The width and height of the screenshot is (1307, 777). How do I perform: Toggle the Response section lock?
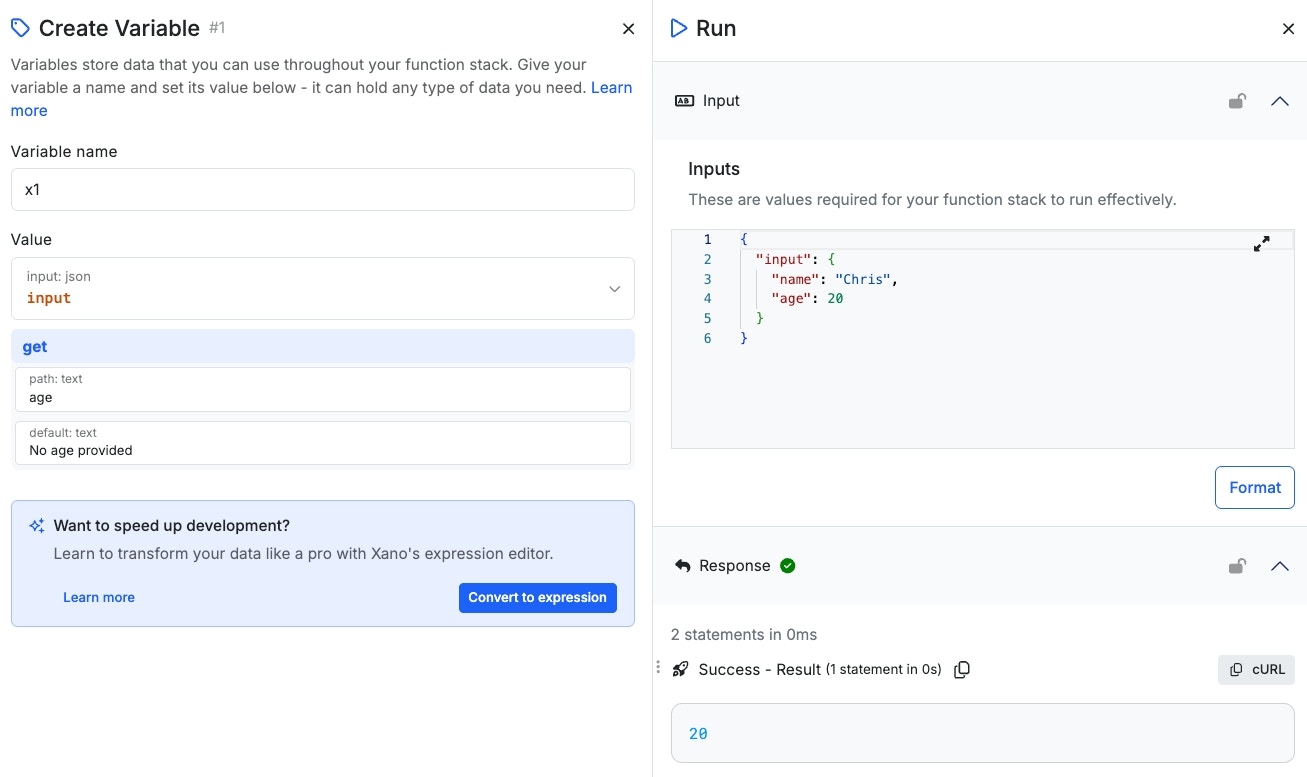[1237, 566]
